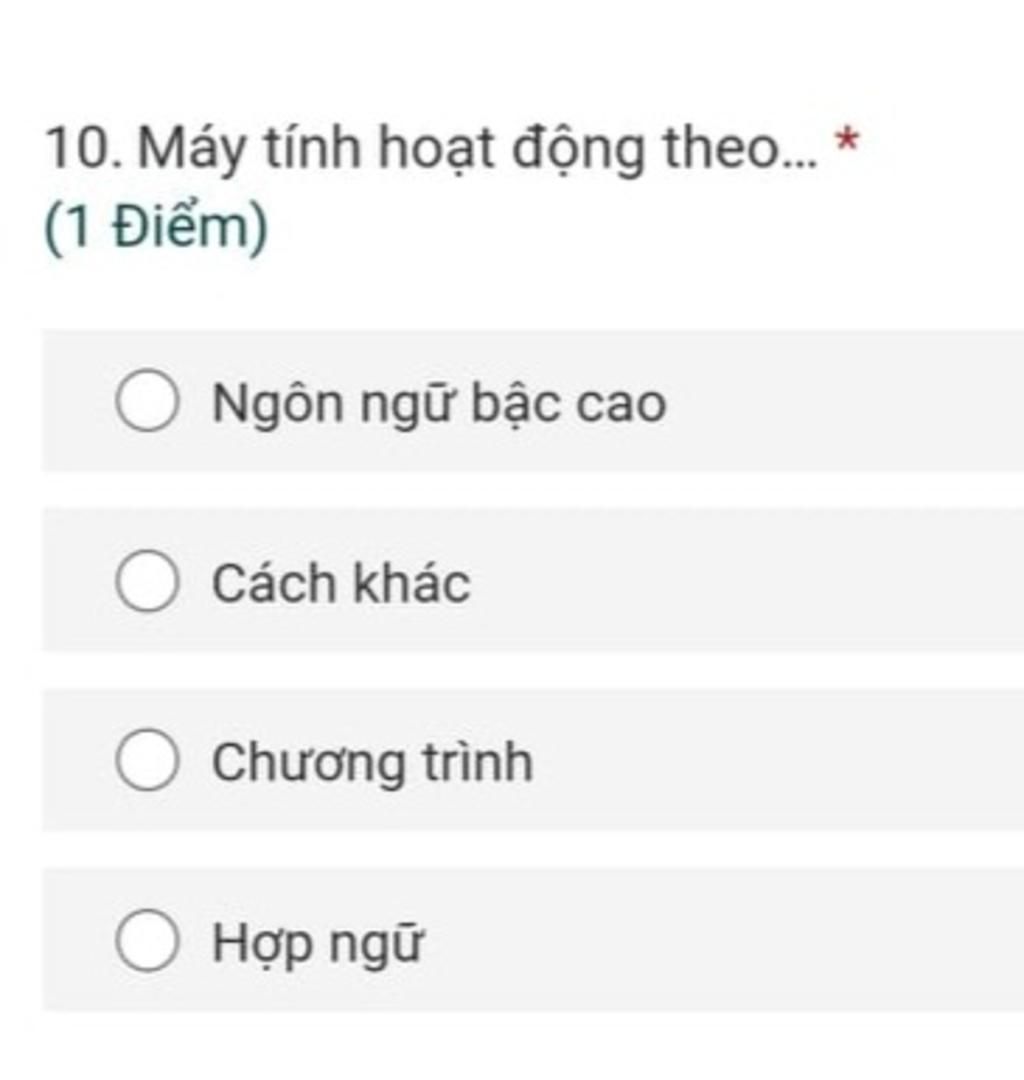
Task: Click the empty part of "Hợp ngữ" row
Action: (x=723, y=939)
